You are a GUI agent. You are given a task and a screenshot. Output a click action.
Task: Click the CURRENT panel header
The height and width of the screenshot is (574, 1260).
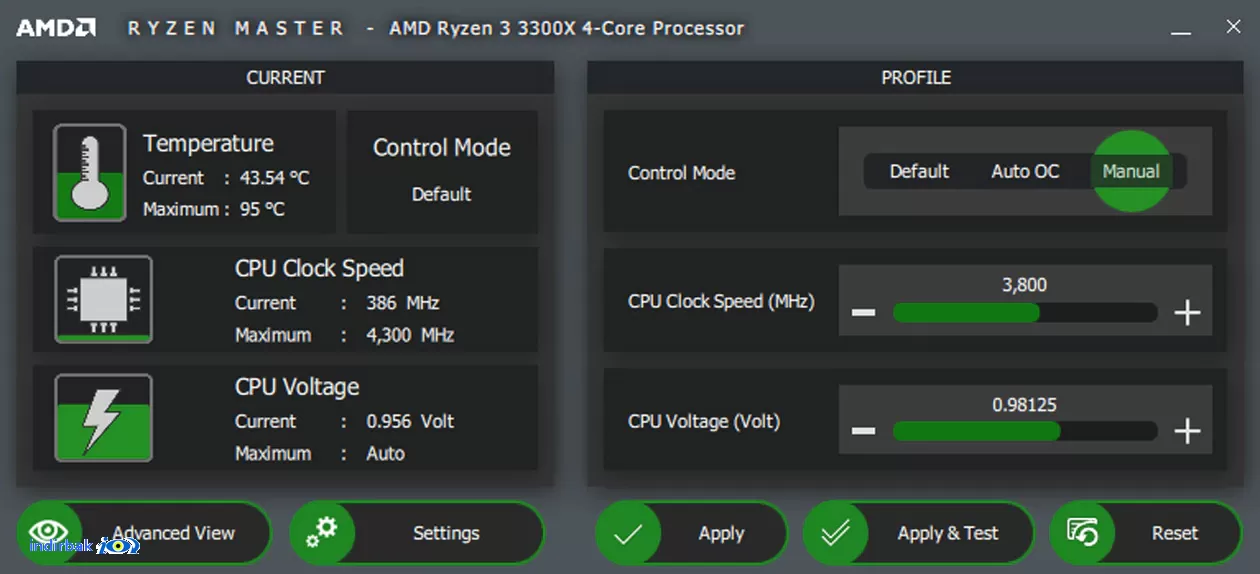285,77
